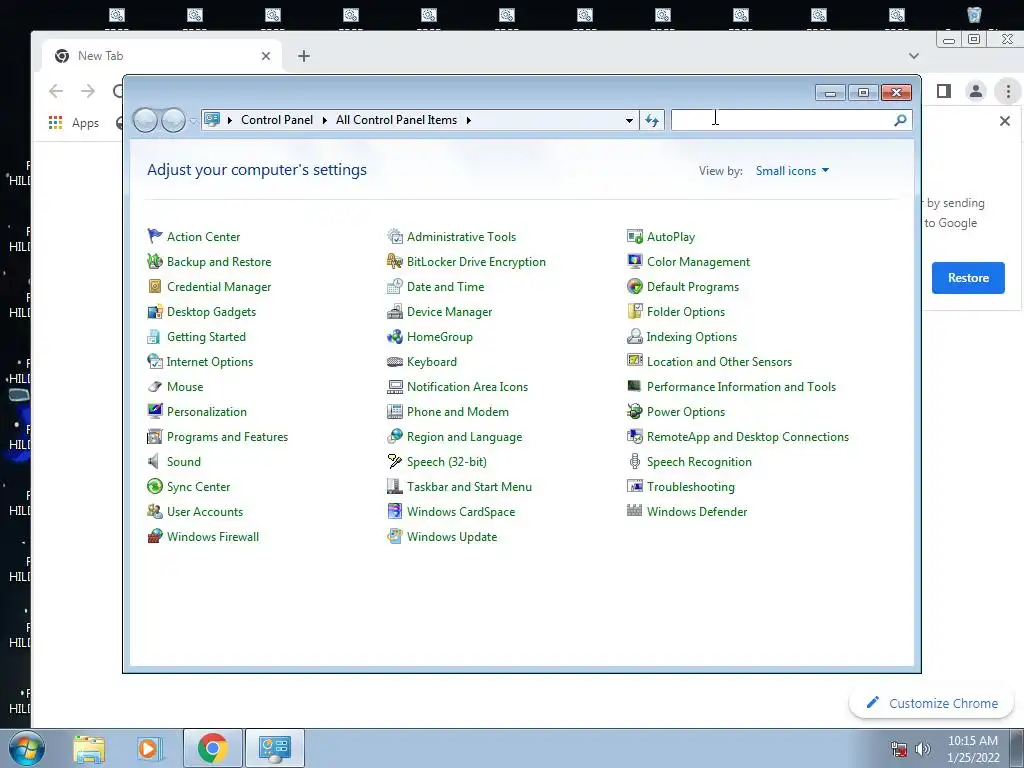Click the Restore button in Chrome

(968, 278)
